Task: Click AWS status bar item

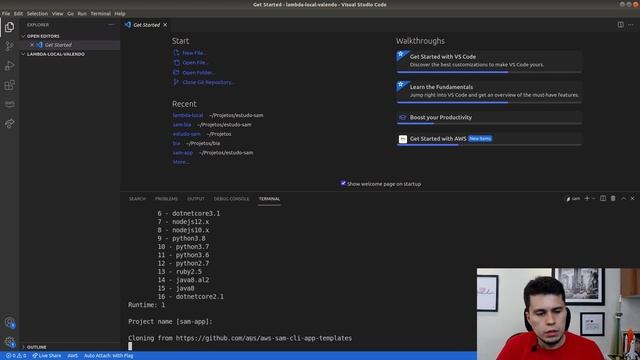Action: pos(73,356)
